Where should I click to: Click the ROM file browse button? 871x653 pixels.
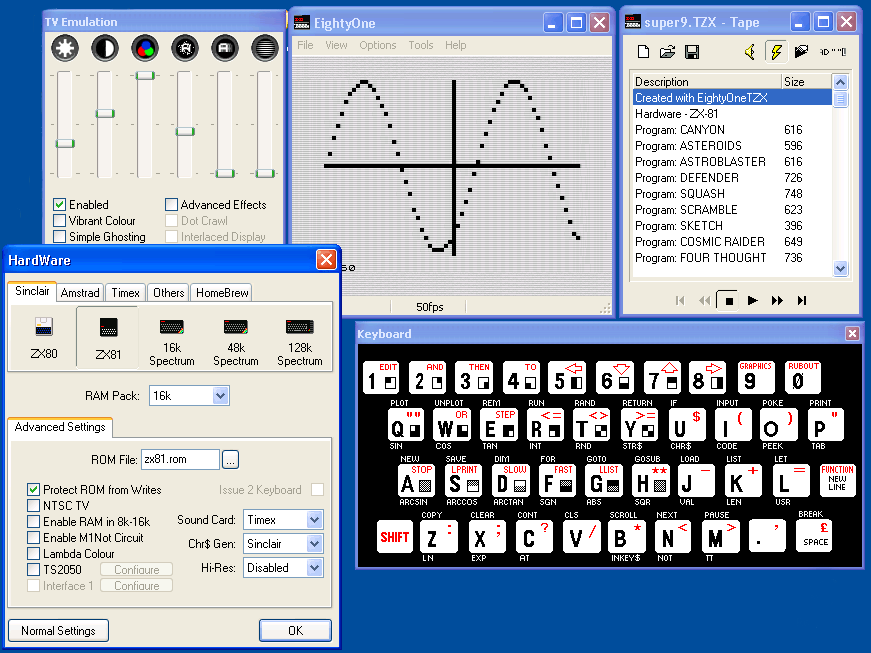point(230,460)
